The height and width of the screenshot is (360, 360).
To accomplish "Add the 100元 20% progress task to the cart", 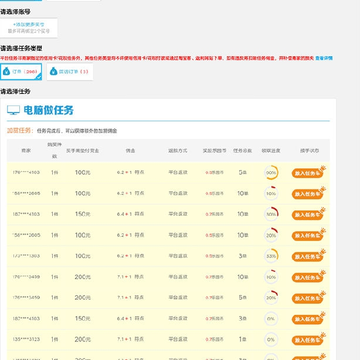I will (x=307, y=236).
